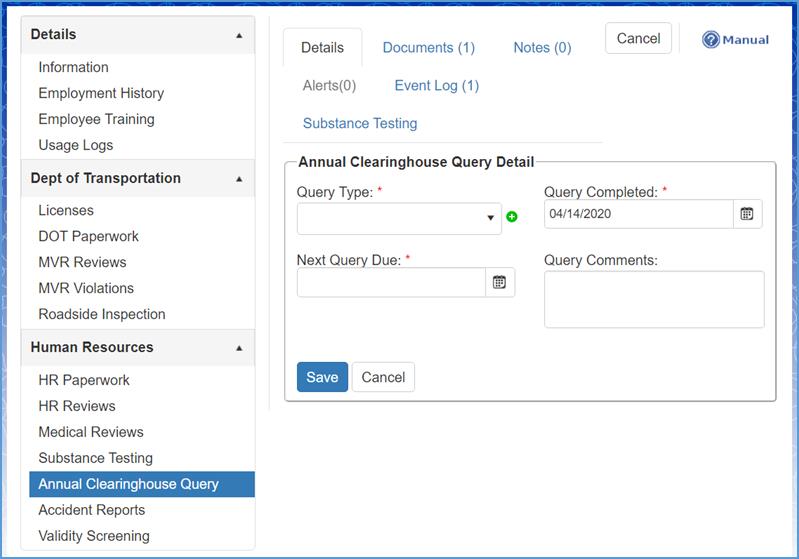Collapse the Human Resources section
The image size is (799, 559).
238,348
